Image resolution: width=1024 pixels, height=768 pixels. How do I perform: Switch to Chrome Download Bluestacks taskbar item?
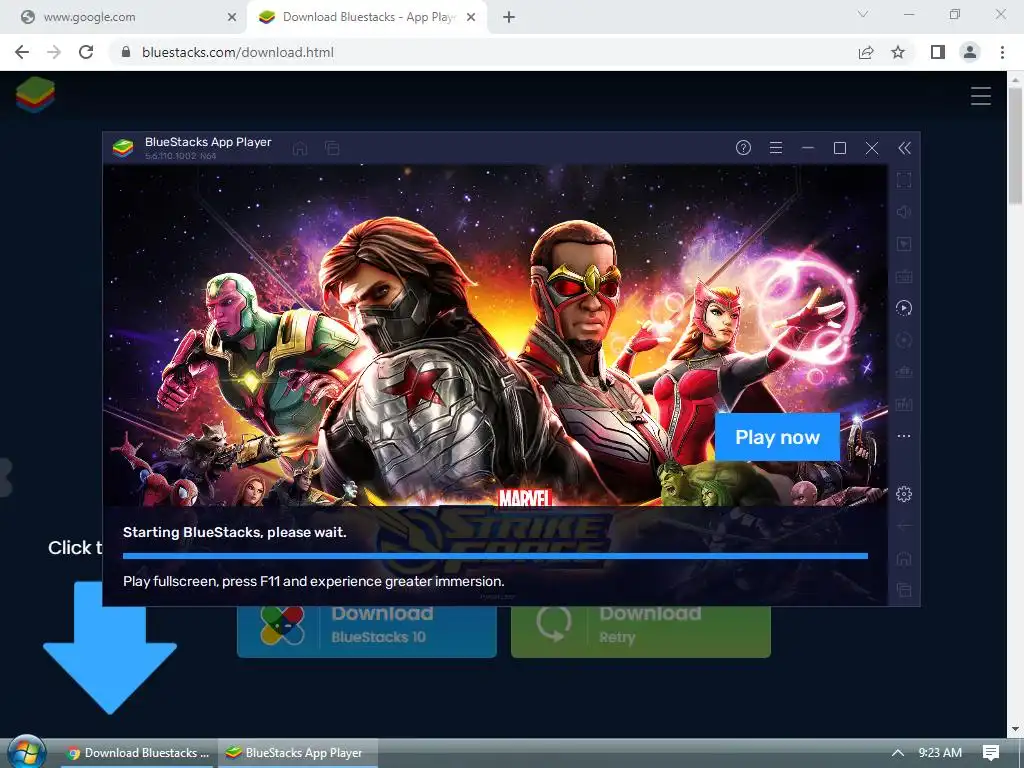137,753
